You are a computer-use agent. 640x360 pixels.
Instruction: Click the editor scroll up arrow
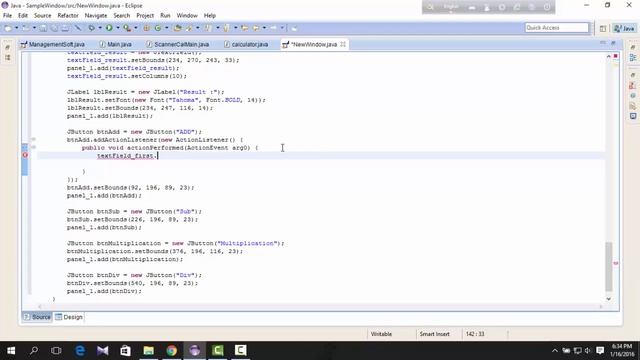(x=609, y=56)
